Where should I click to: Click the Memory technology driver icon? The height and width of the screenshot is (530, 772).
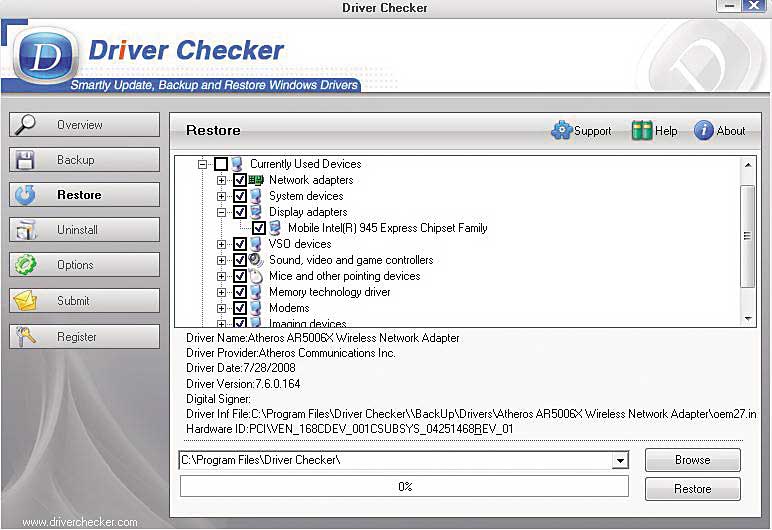pyautogui.click(x=256, y=292)
